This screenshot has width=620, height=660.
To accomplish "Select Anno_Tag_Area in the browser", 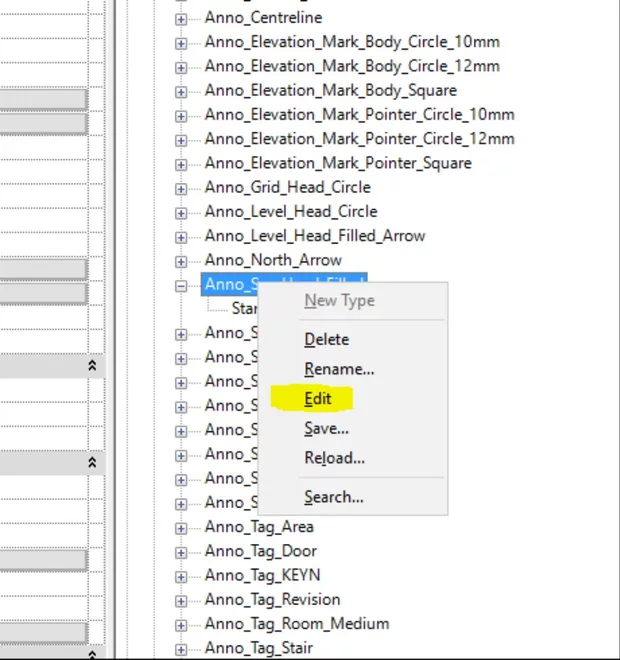I will (x=259, y=527).
